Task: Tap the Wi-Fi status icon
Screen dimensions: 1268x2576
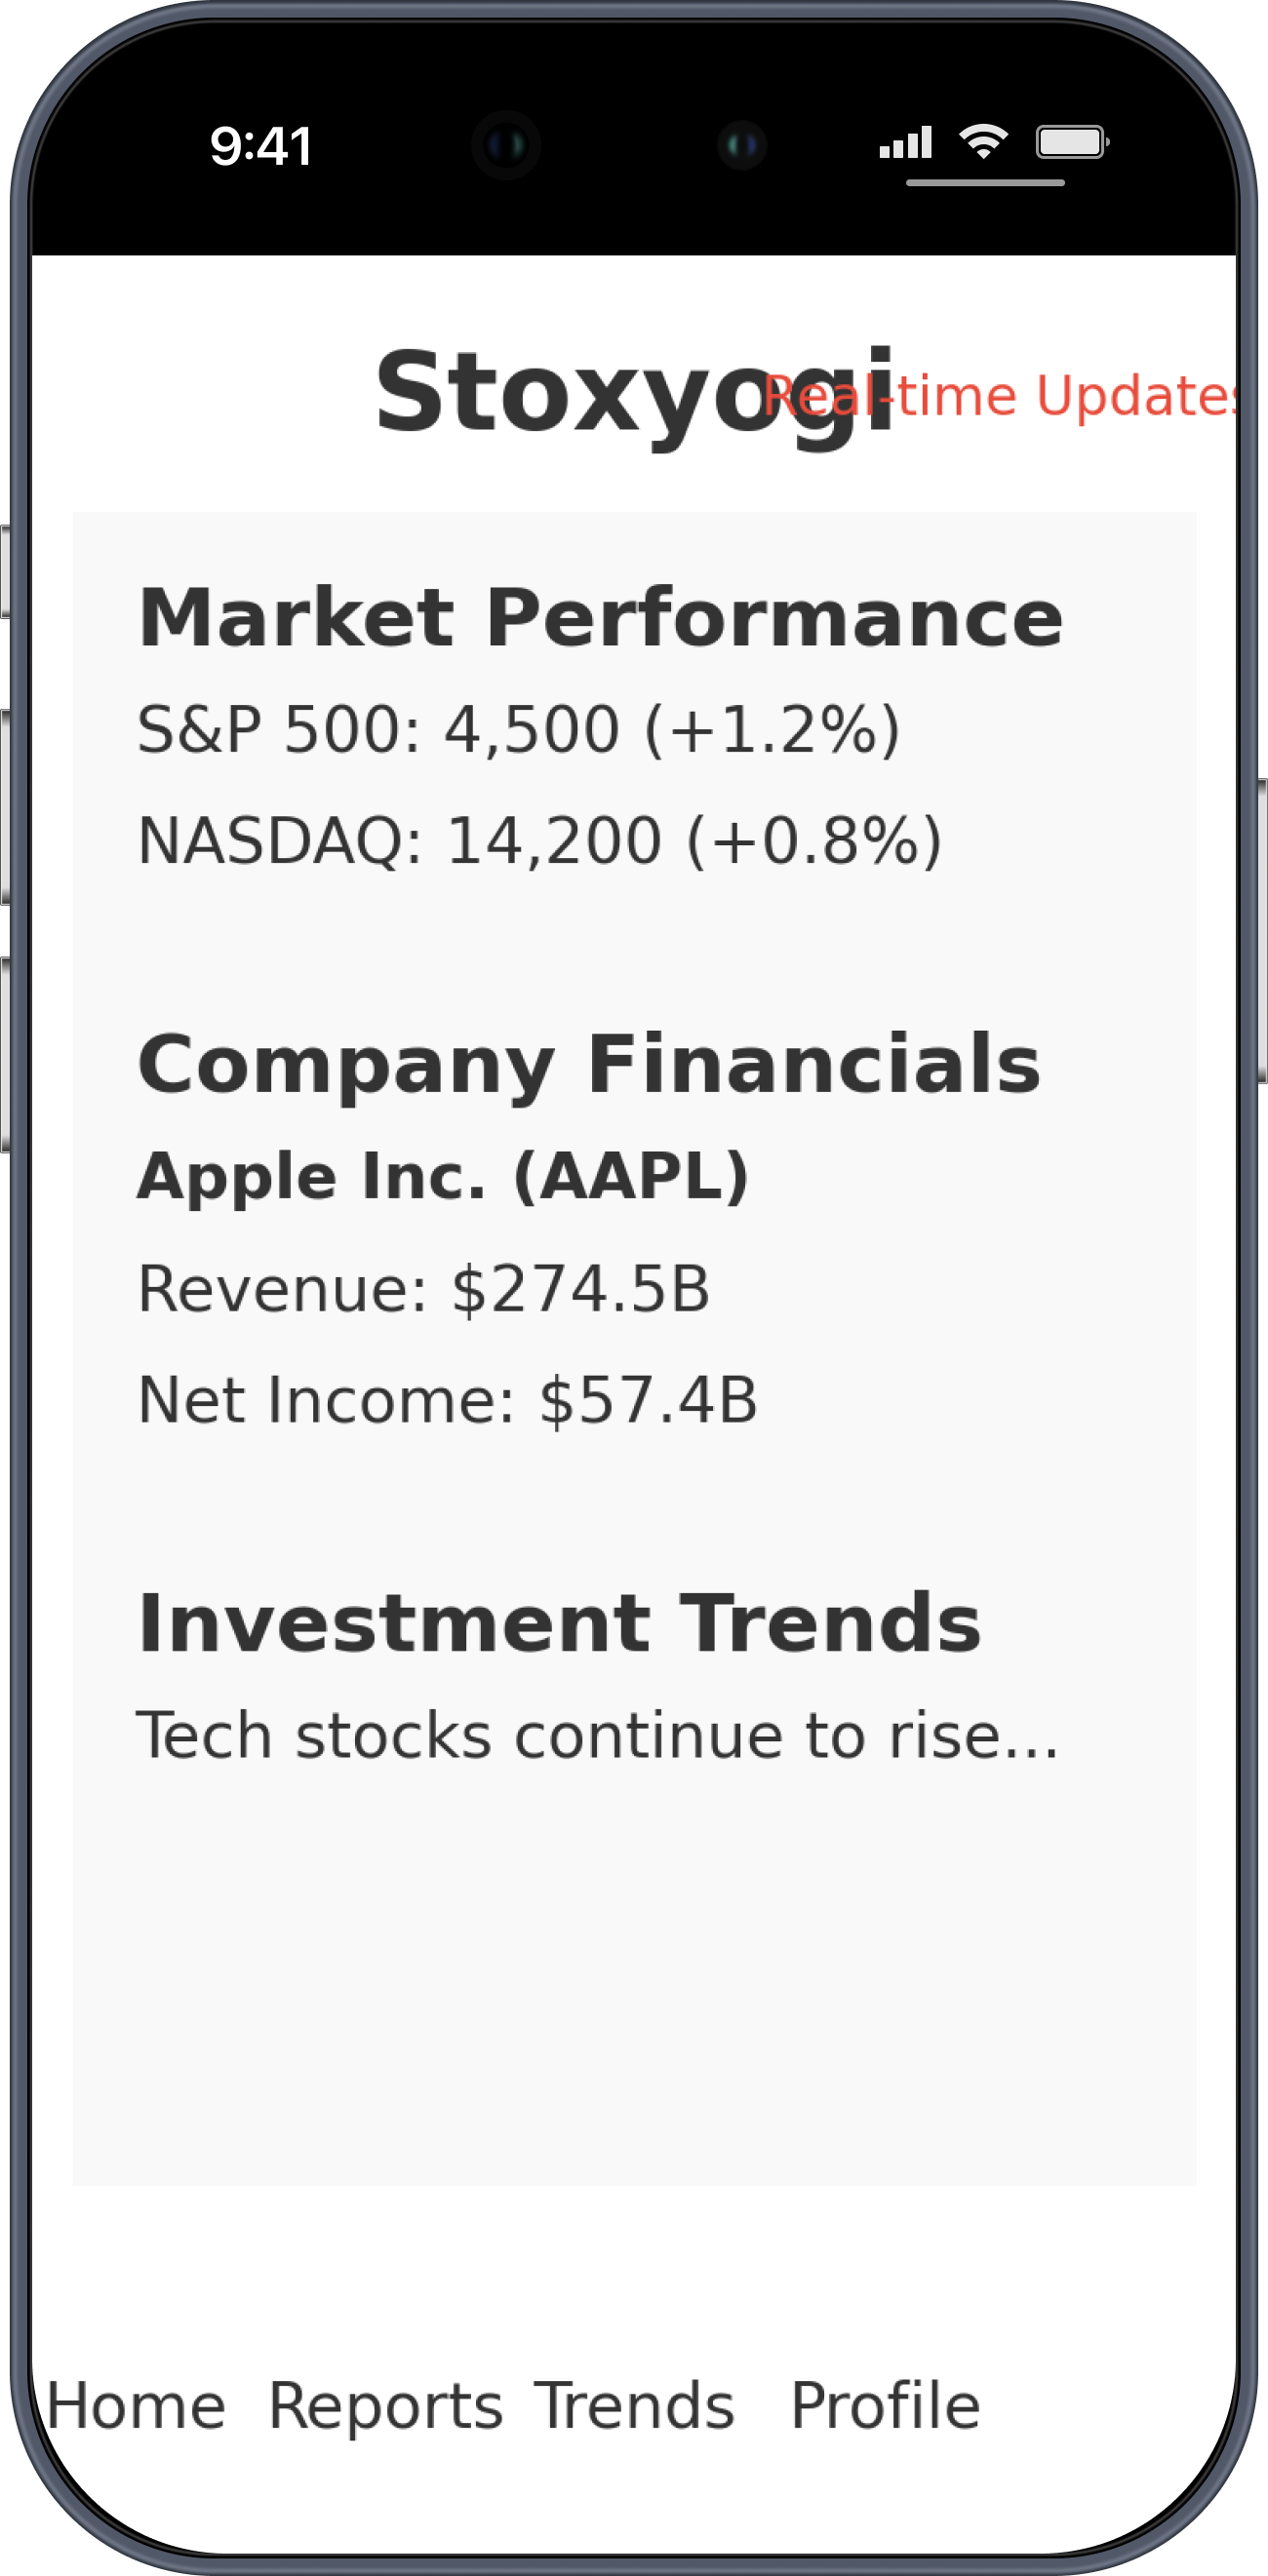Action: click(983, 142)
